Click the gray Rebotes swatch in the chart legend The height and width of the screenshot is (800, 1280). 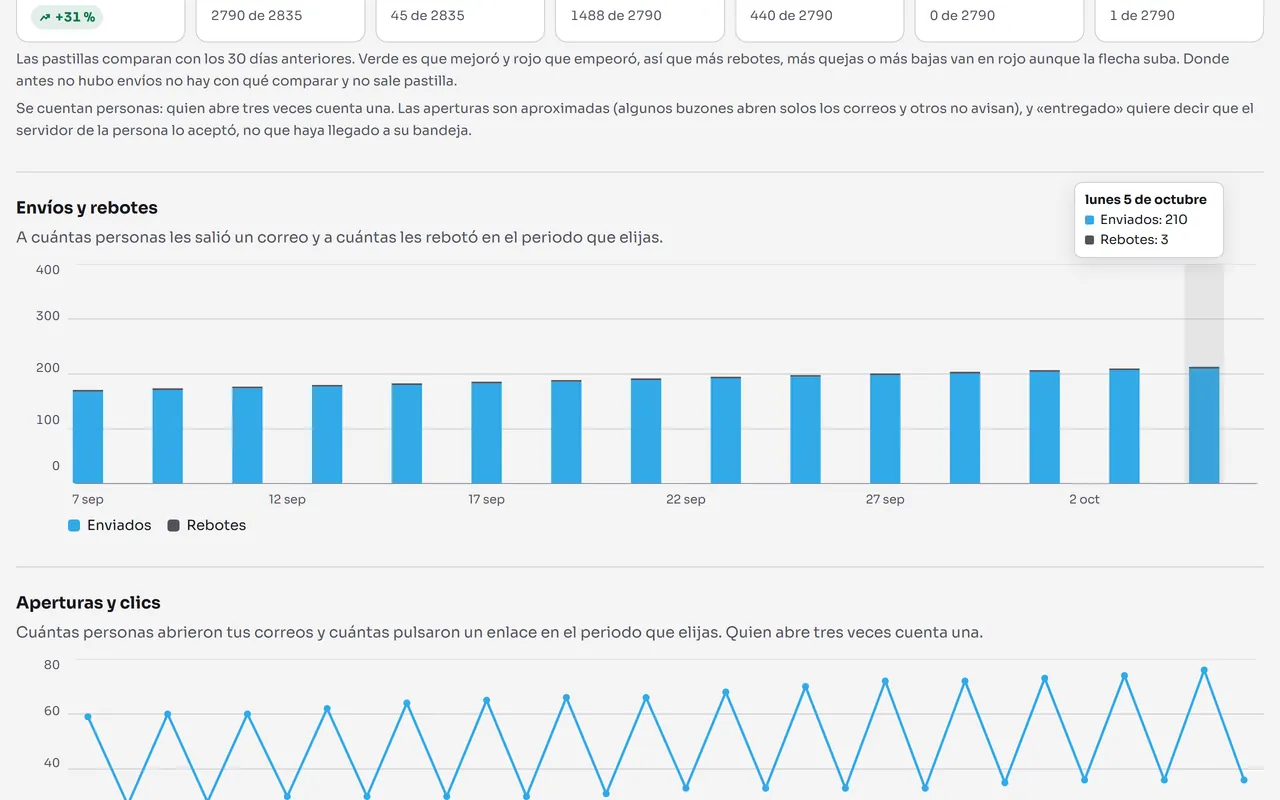(173, 526)
